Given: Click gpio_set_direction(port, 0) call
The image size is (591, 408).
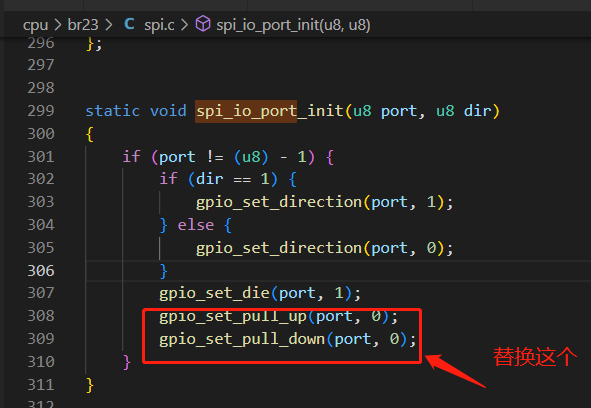Looking at the screenshot, I should tap(325, 248).
